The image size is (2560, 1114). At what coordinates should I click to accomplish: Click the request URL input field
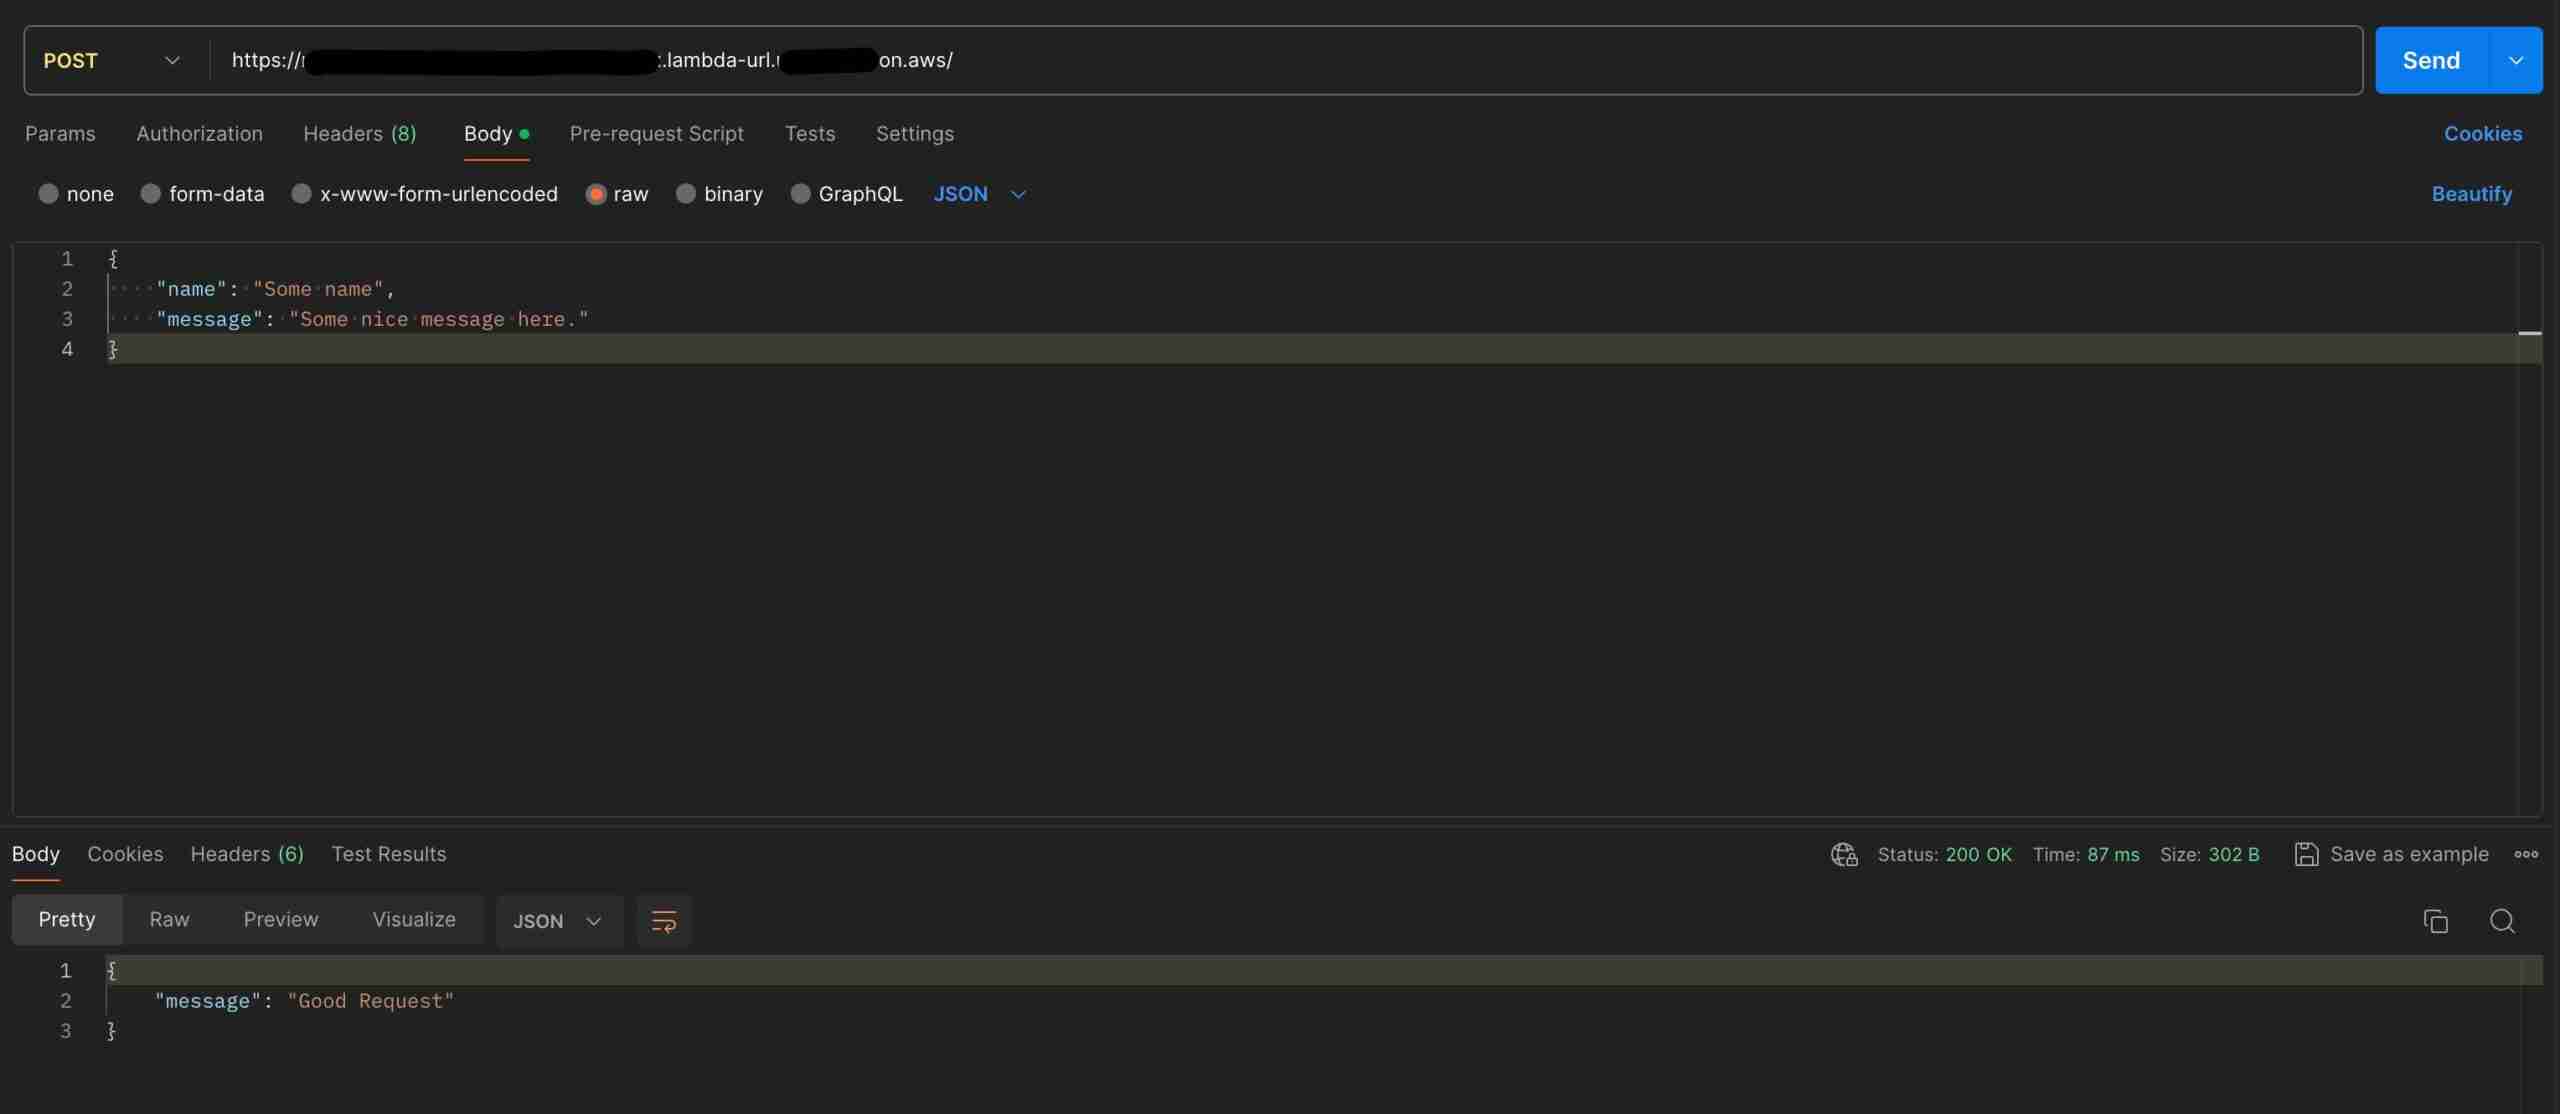coord(1500,60)
